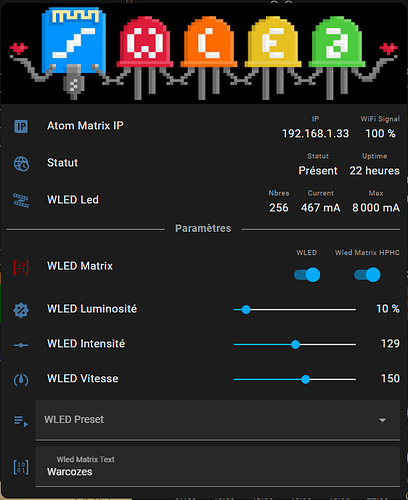The width and height of the screenshot is (408, 500).
Task: Click the WLED Preset dropdown arrow
Action: [383, 420]
